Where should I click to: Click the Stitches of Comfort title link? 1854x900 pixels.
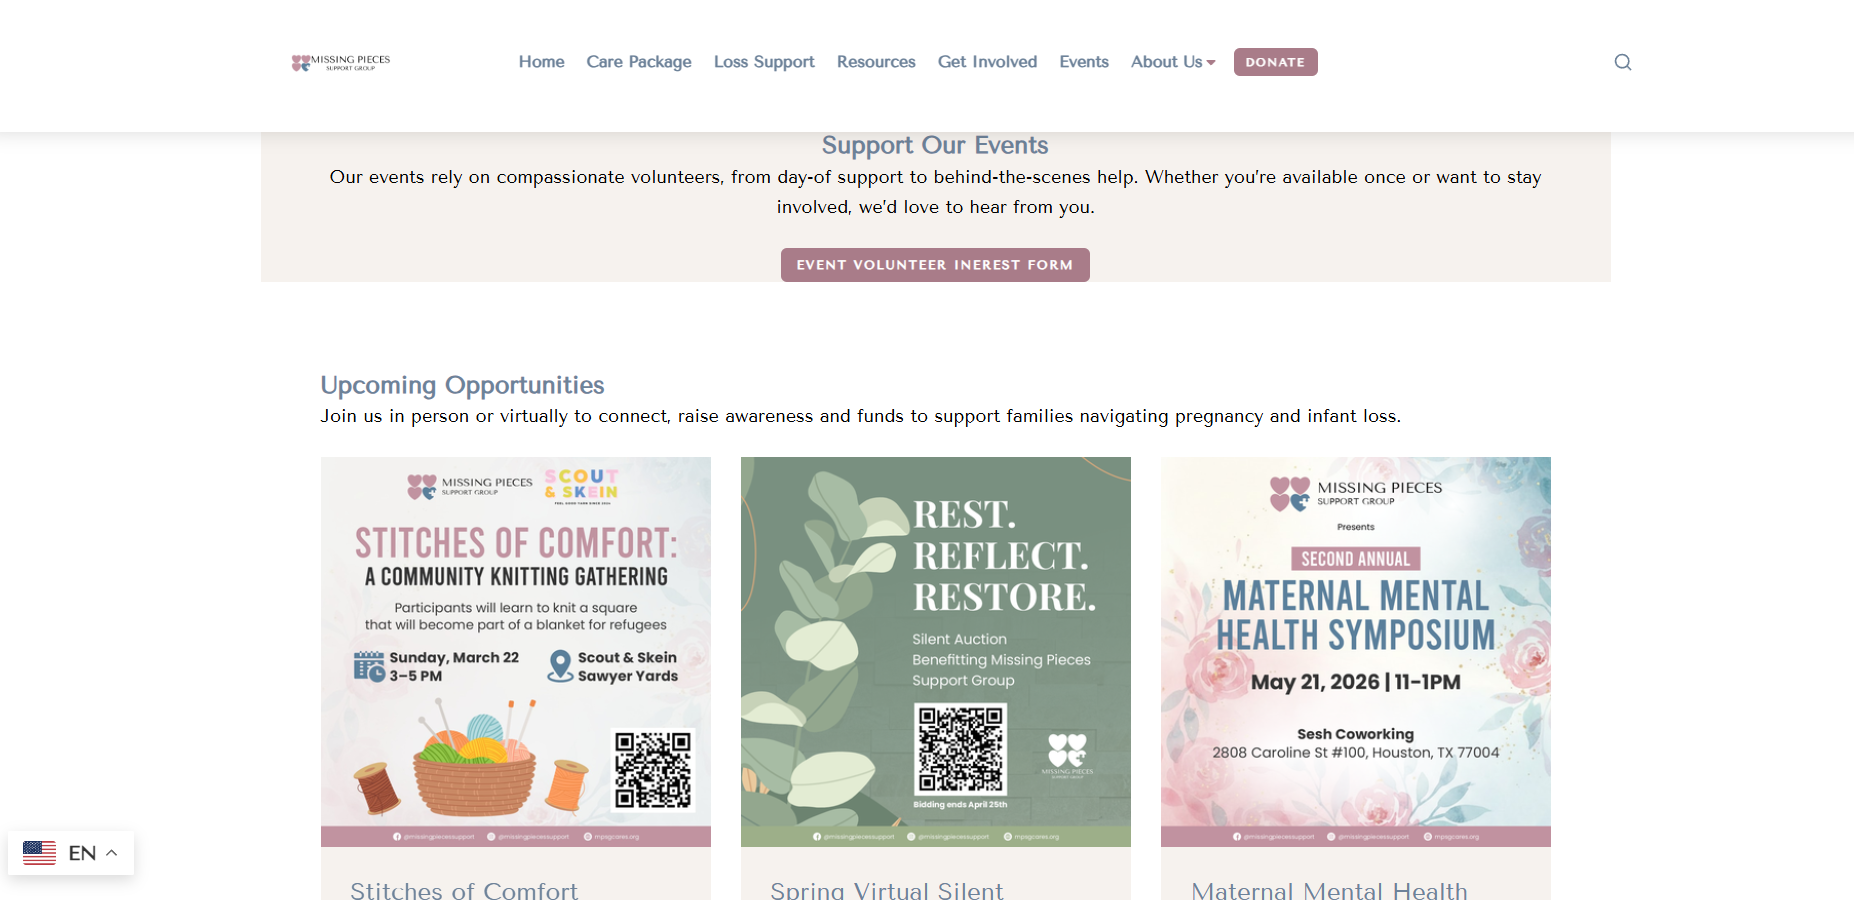(x=464, y=889)
